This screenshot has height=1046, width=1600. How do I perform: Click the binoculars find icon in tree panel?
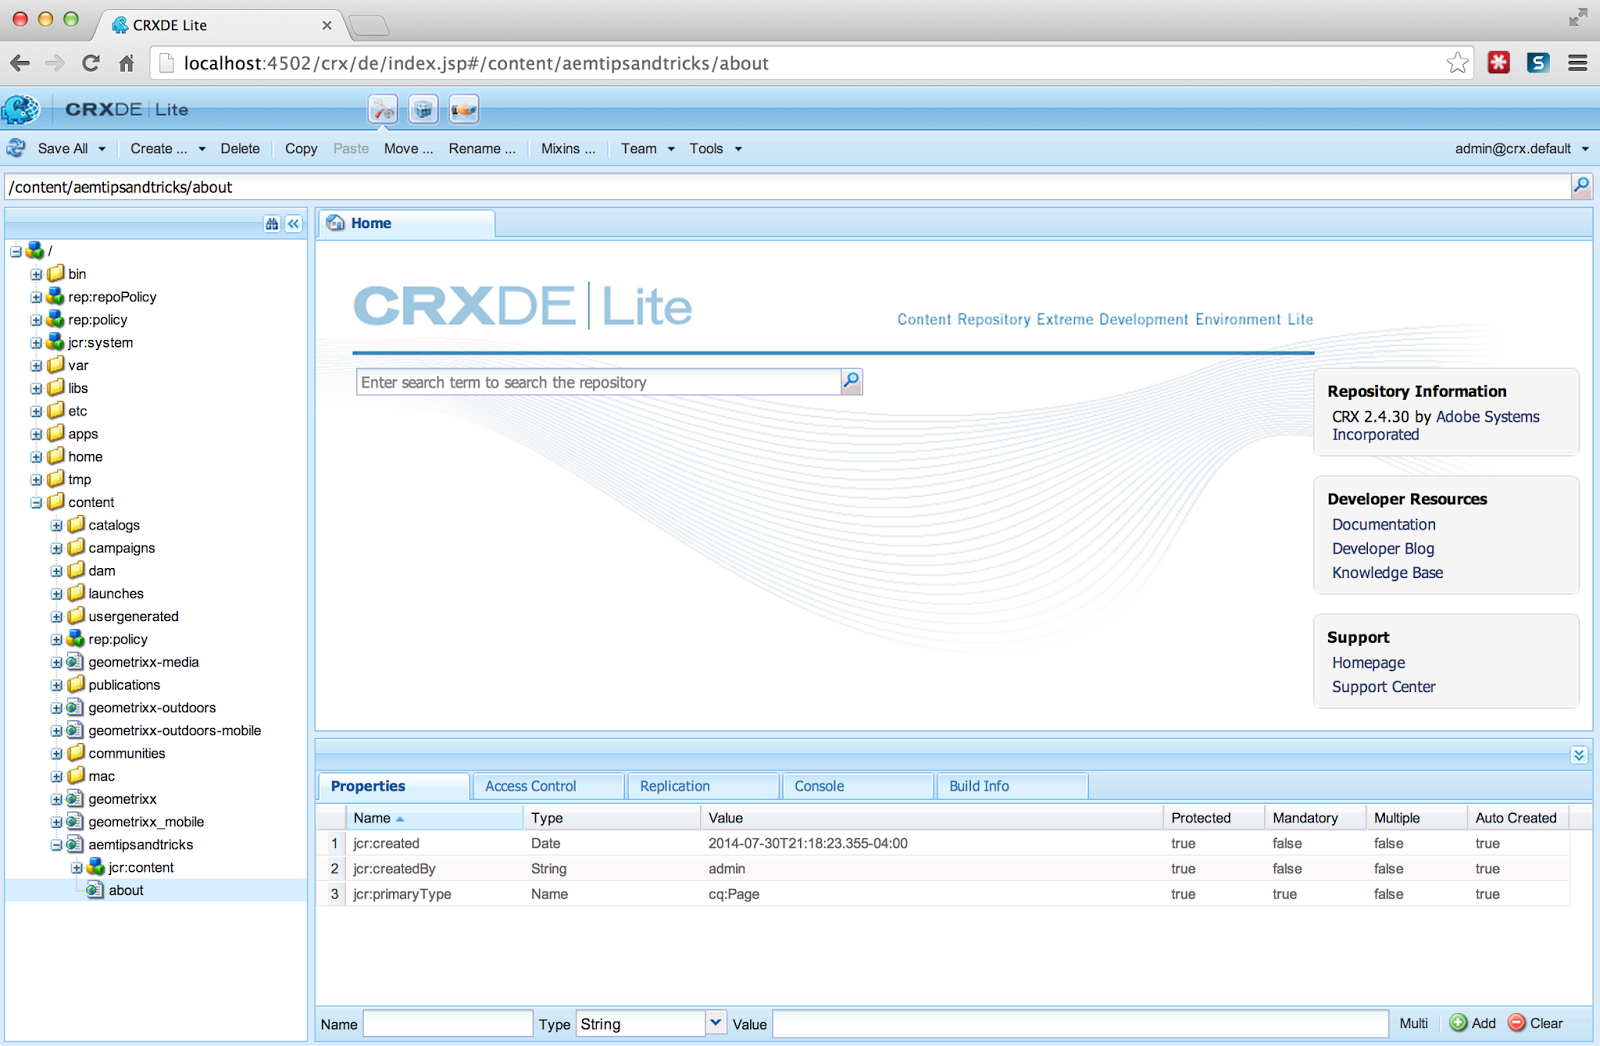272,224
